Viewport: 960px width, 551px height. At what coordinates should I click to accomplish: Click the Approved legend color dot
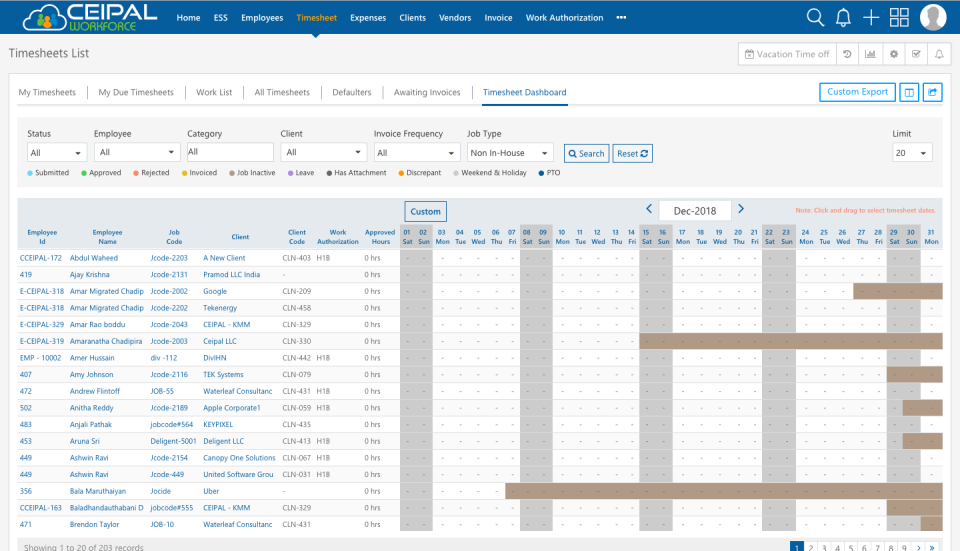point(84,173)
